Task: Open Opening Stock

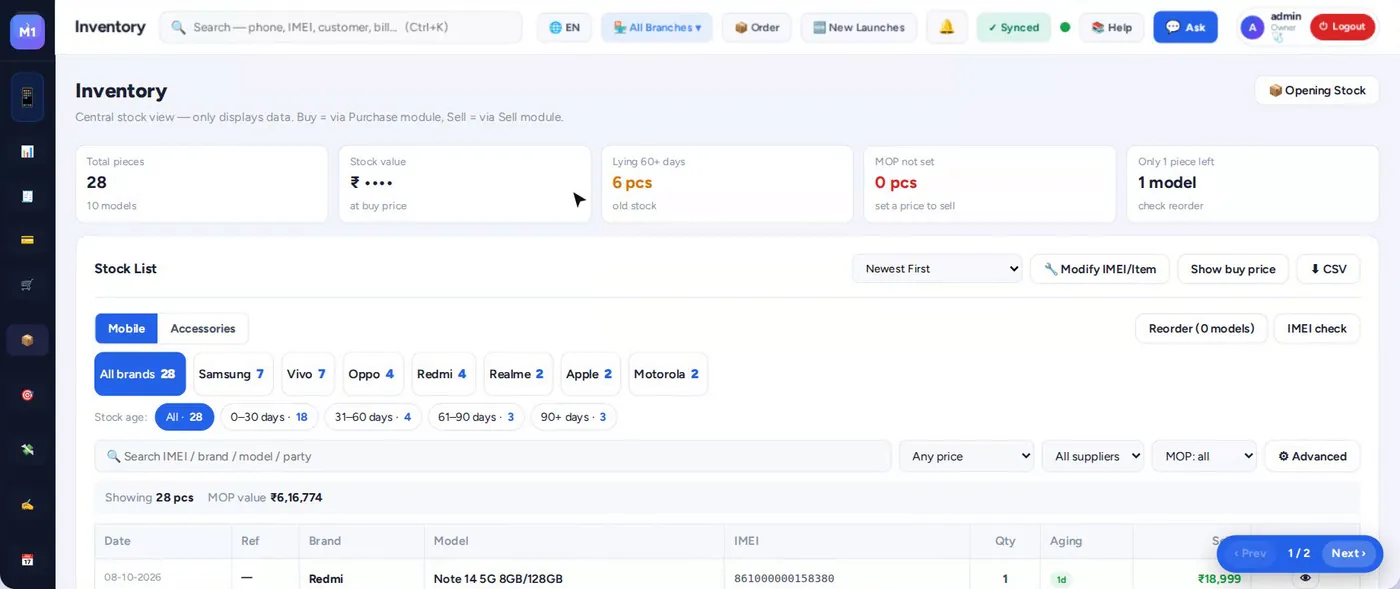Action: point(1317,90)
